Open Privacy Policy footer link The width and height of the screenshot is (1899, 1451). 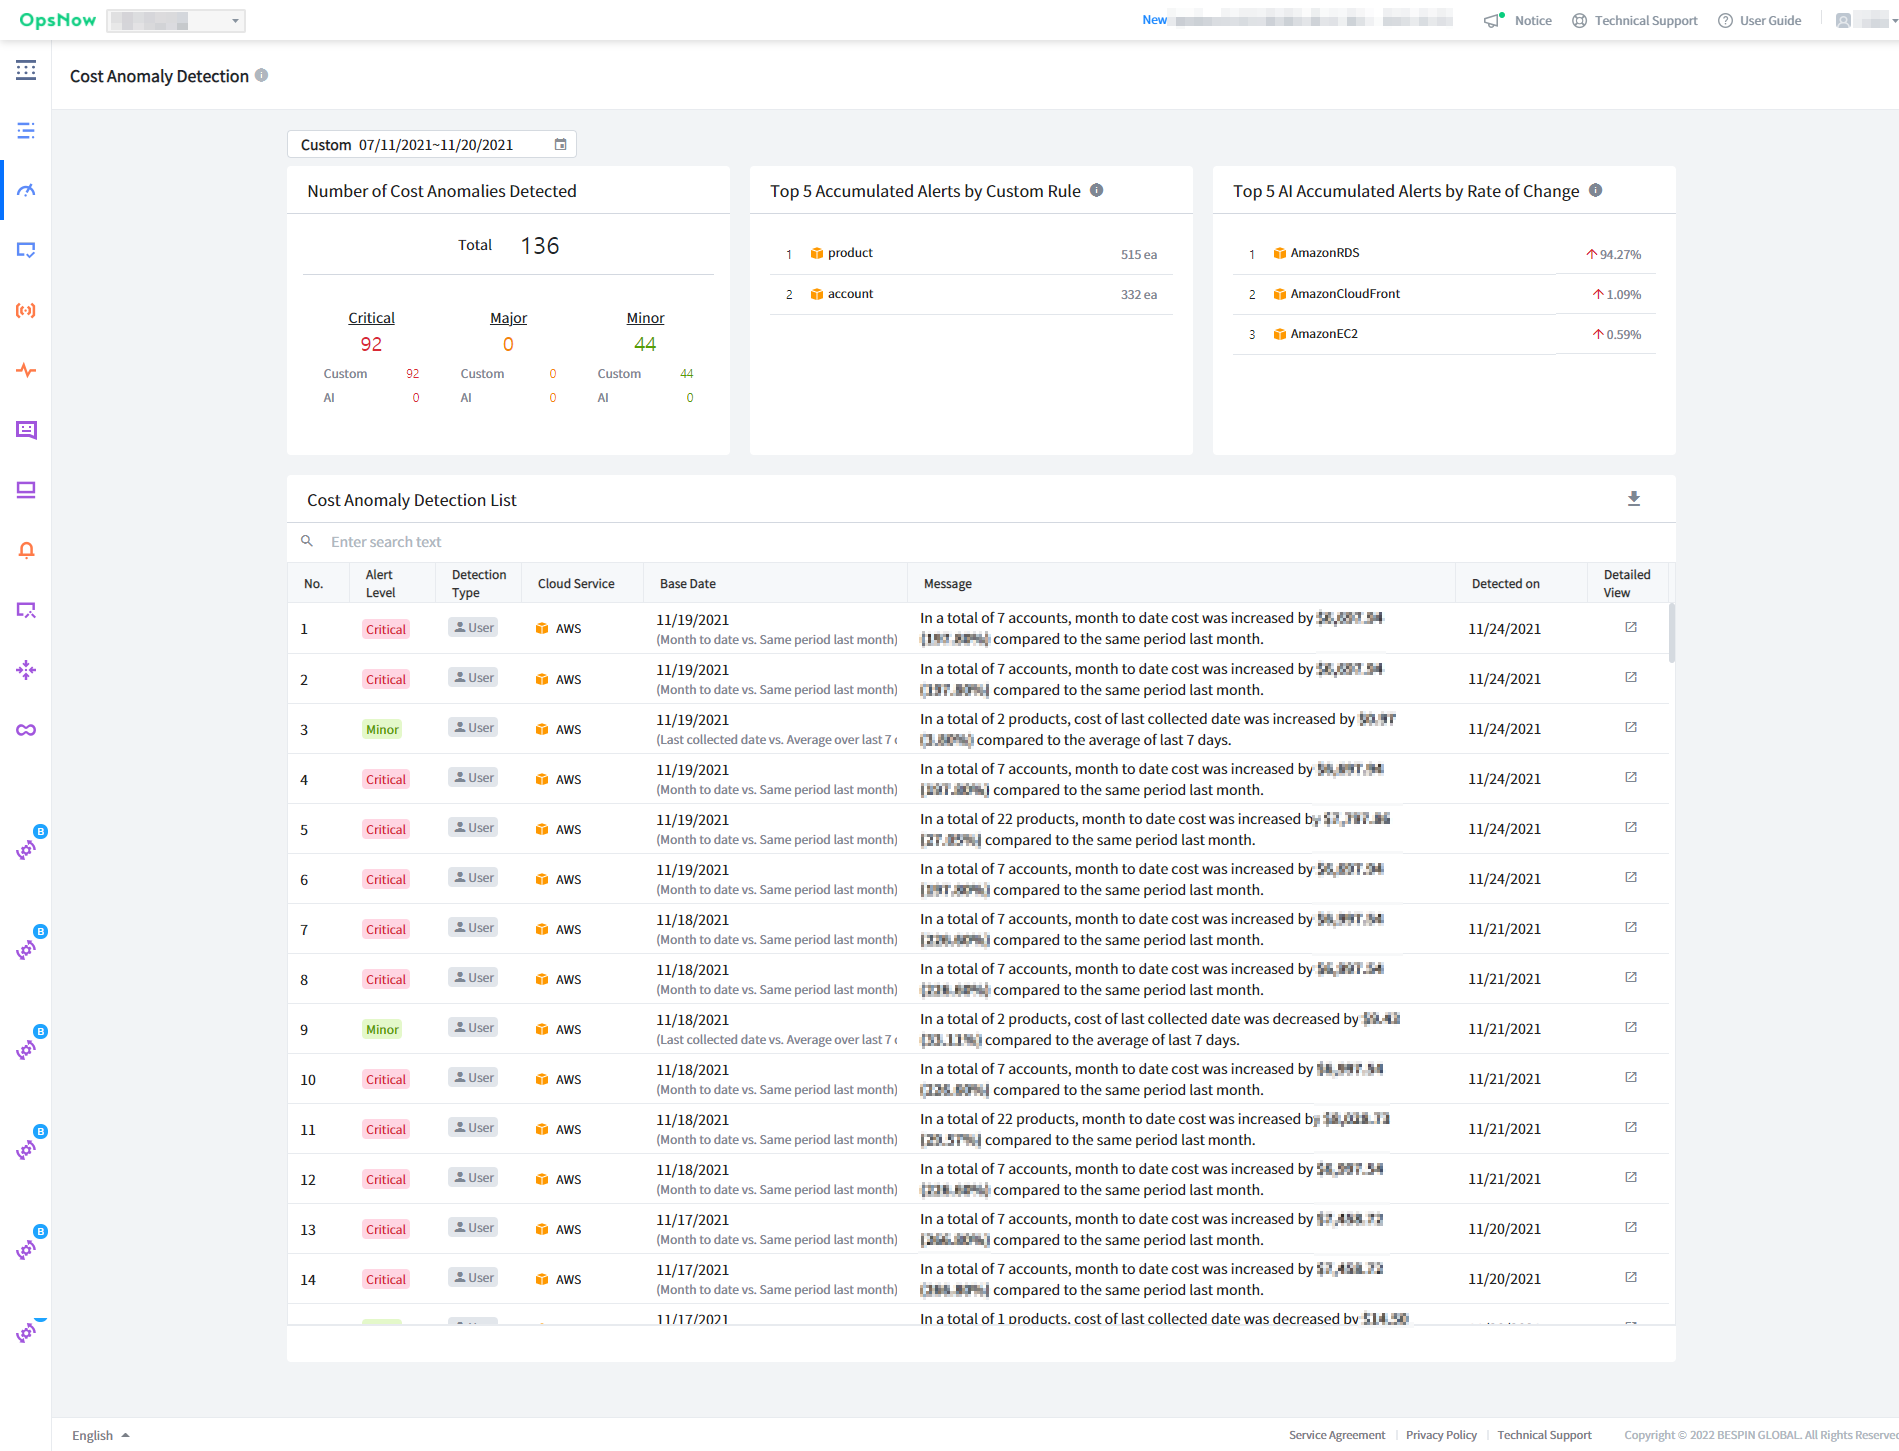[1440, 1435]
